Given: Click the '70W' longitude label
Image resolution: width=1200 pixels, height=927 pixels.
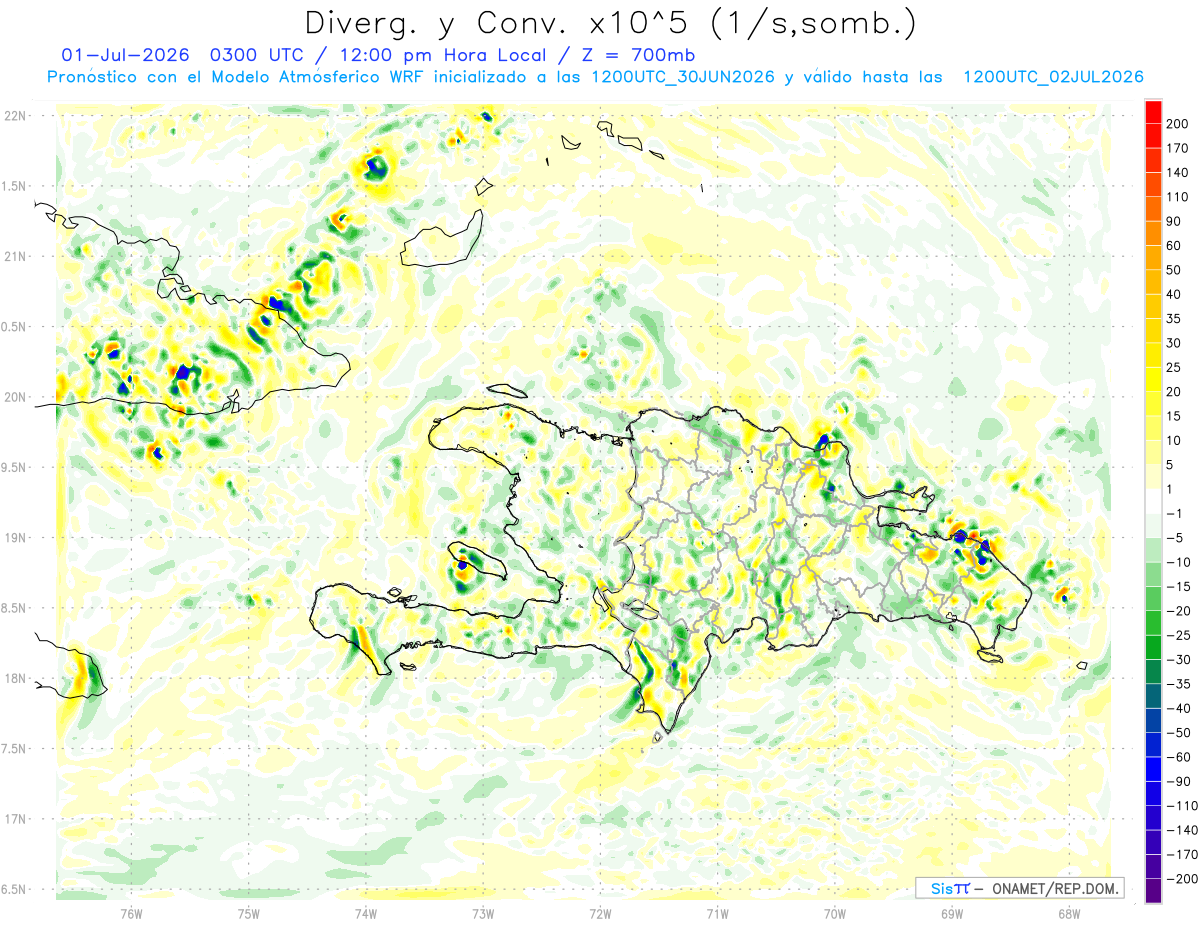Looking at the screenshot, I should coord(835,913).
